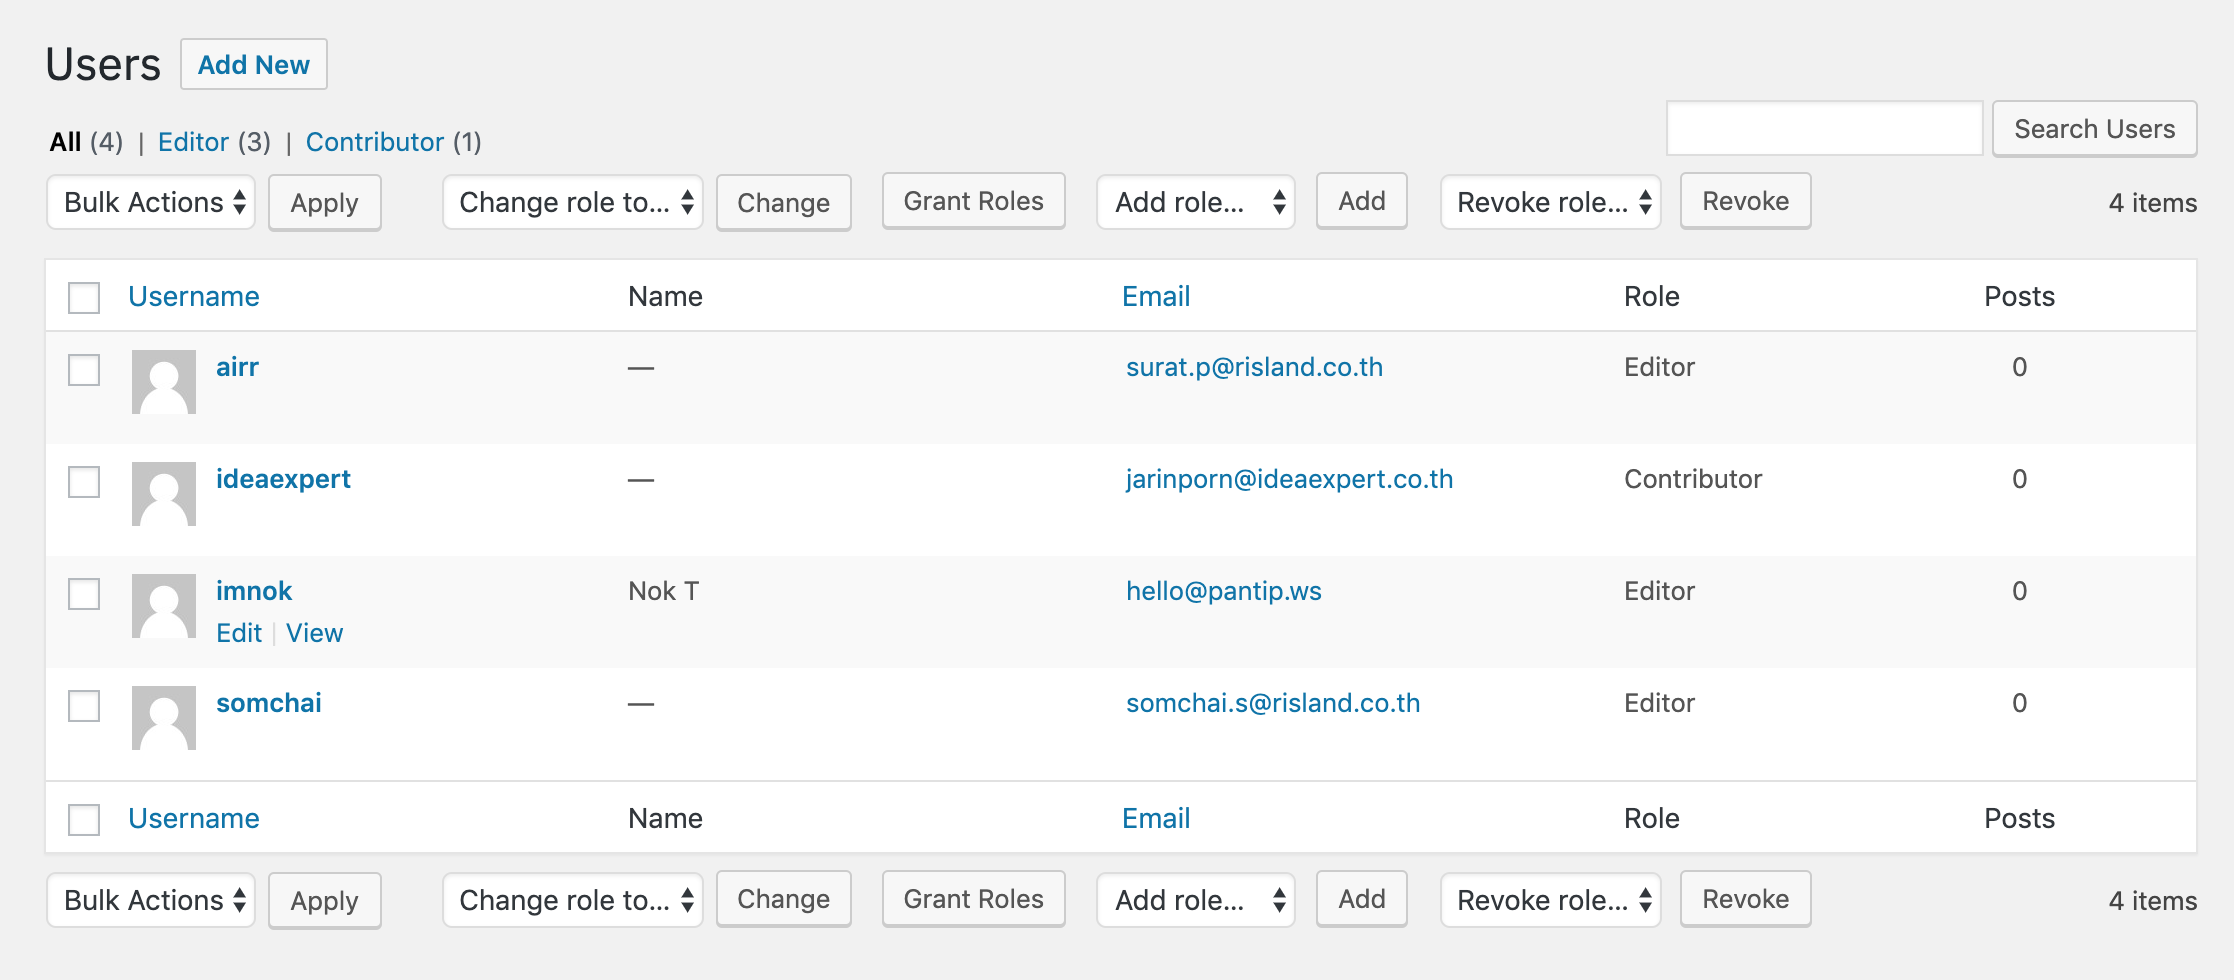Viewport: 2234px width, 980px height.
Task: Open the Edit link under imnok
Action: click(x=239, y=633)
